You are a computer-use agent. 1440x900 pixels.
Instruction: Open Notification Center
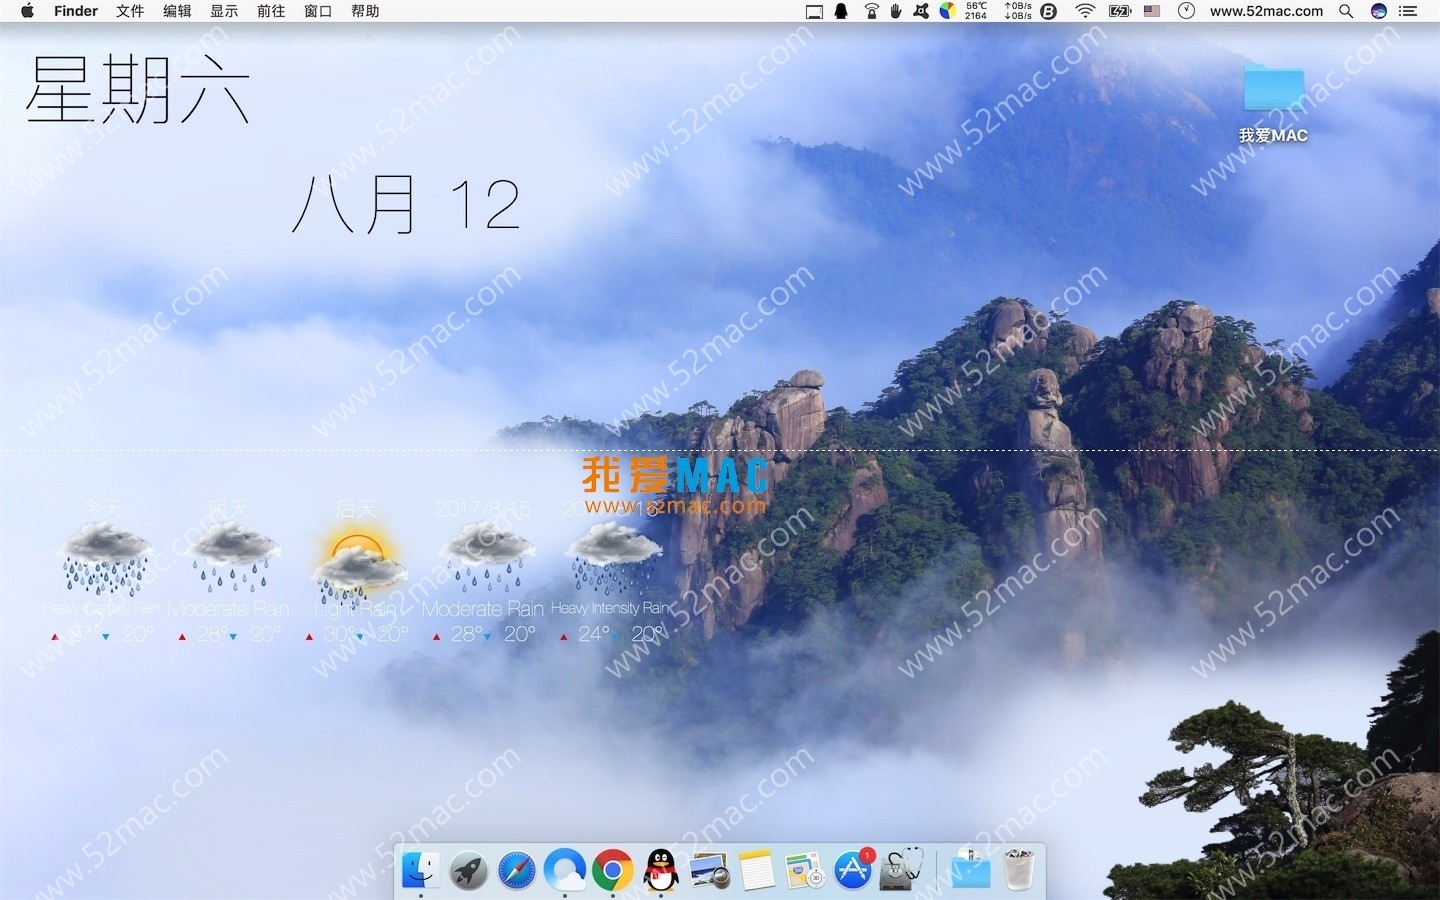[1411, 11]
